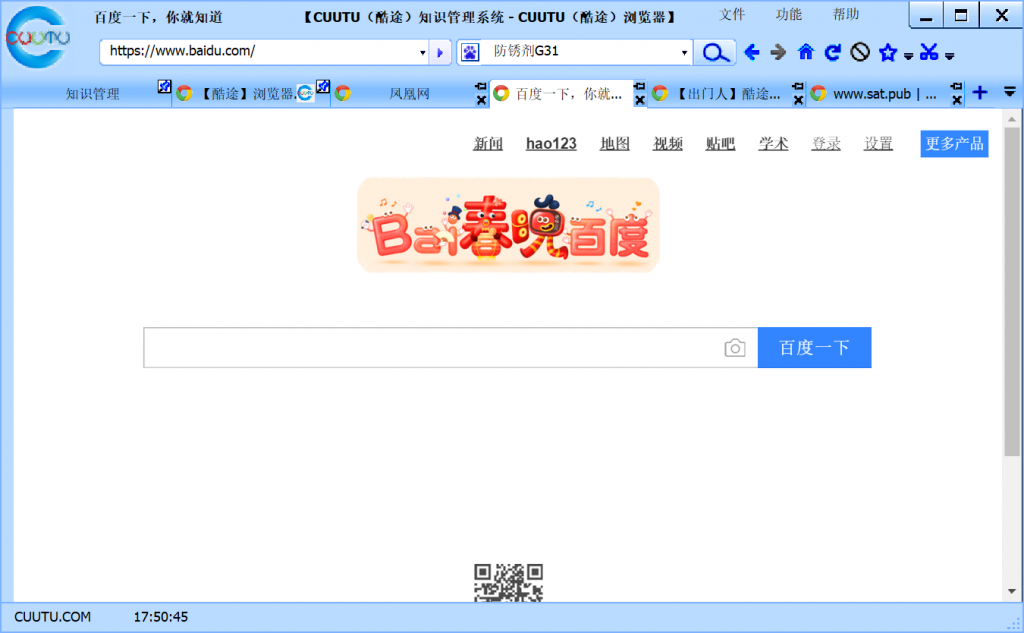The height and width of the screenshot is (633, 1024).
Task: Toggle pinned icon on 知识管理 tab
Action: pyautogui.click(x=165, y=86)
